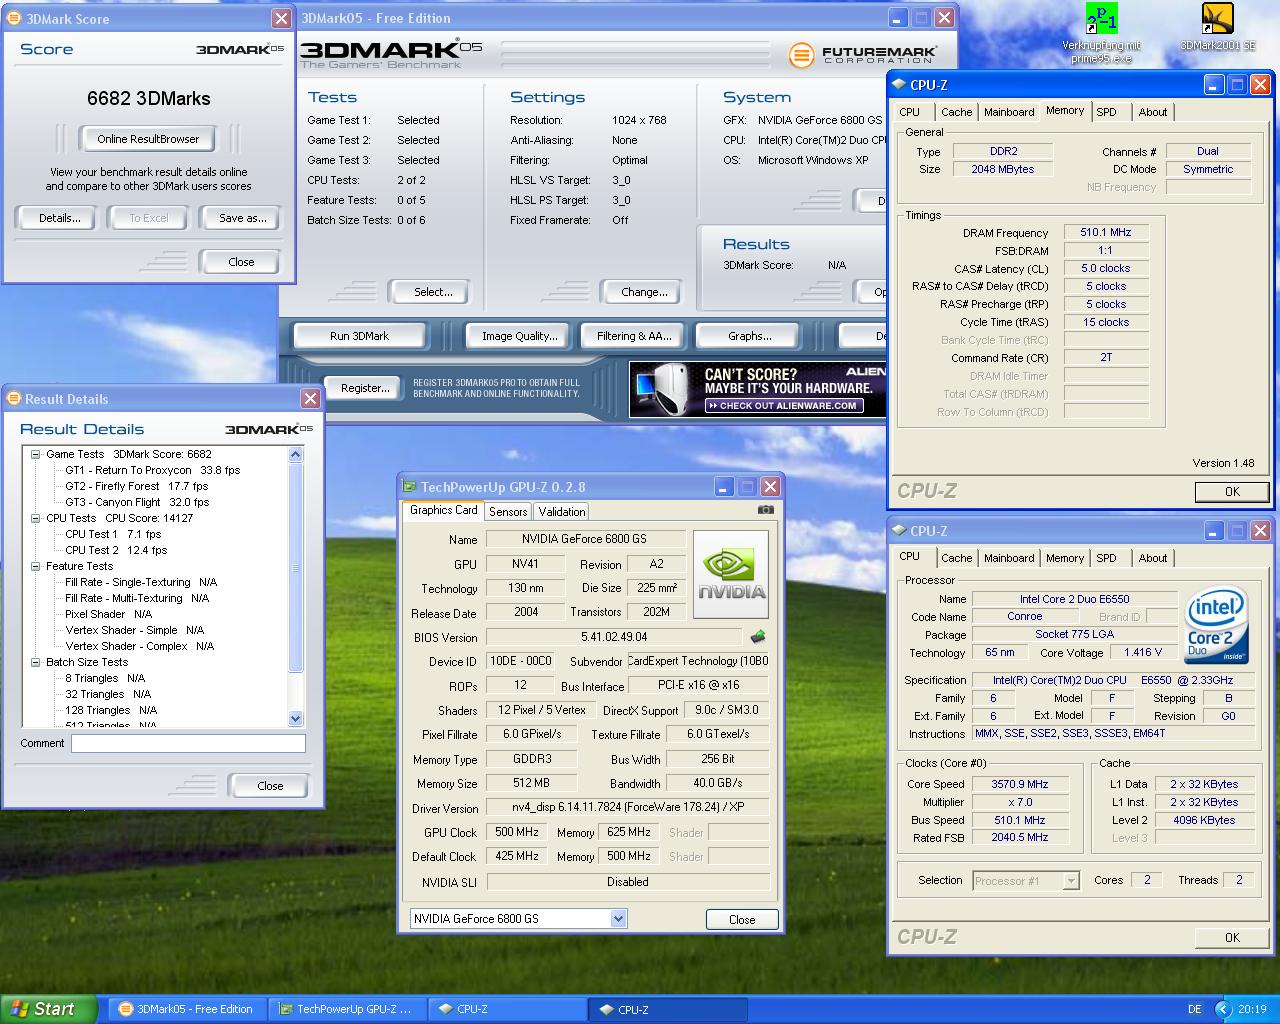
Task: Click OK in the lower CPU-Z window
Action: point(1232,937)
